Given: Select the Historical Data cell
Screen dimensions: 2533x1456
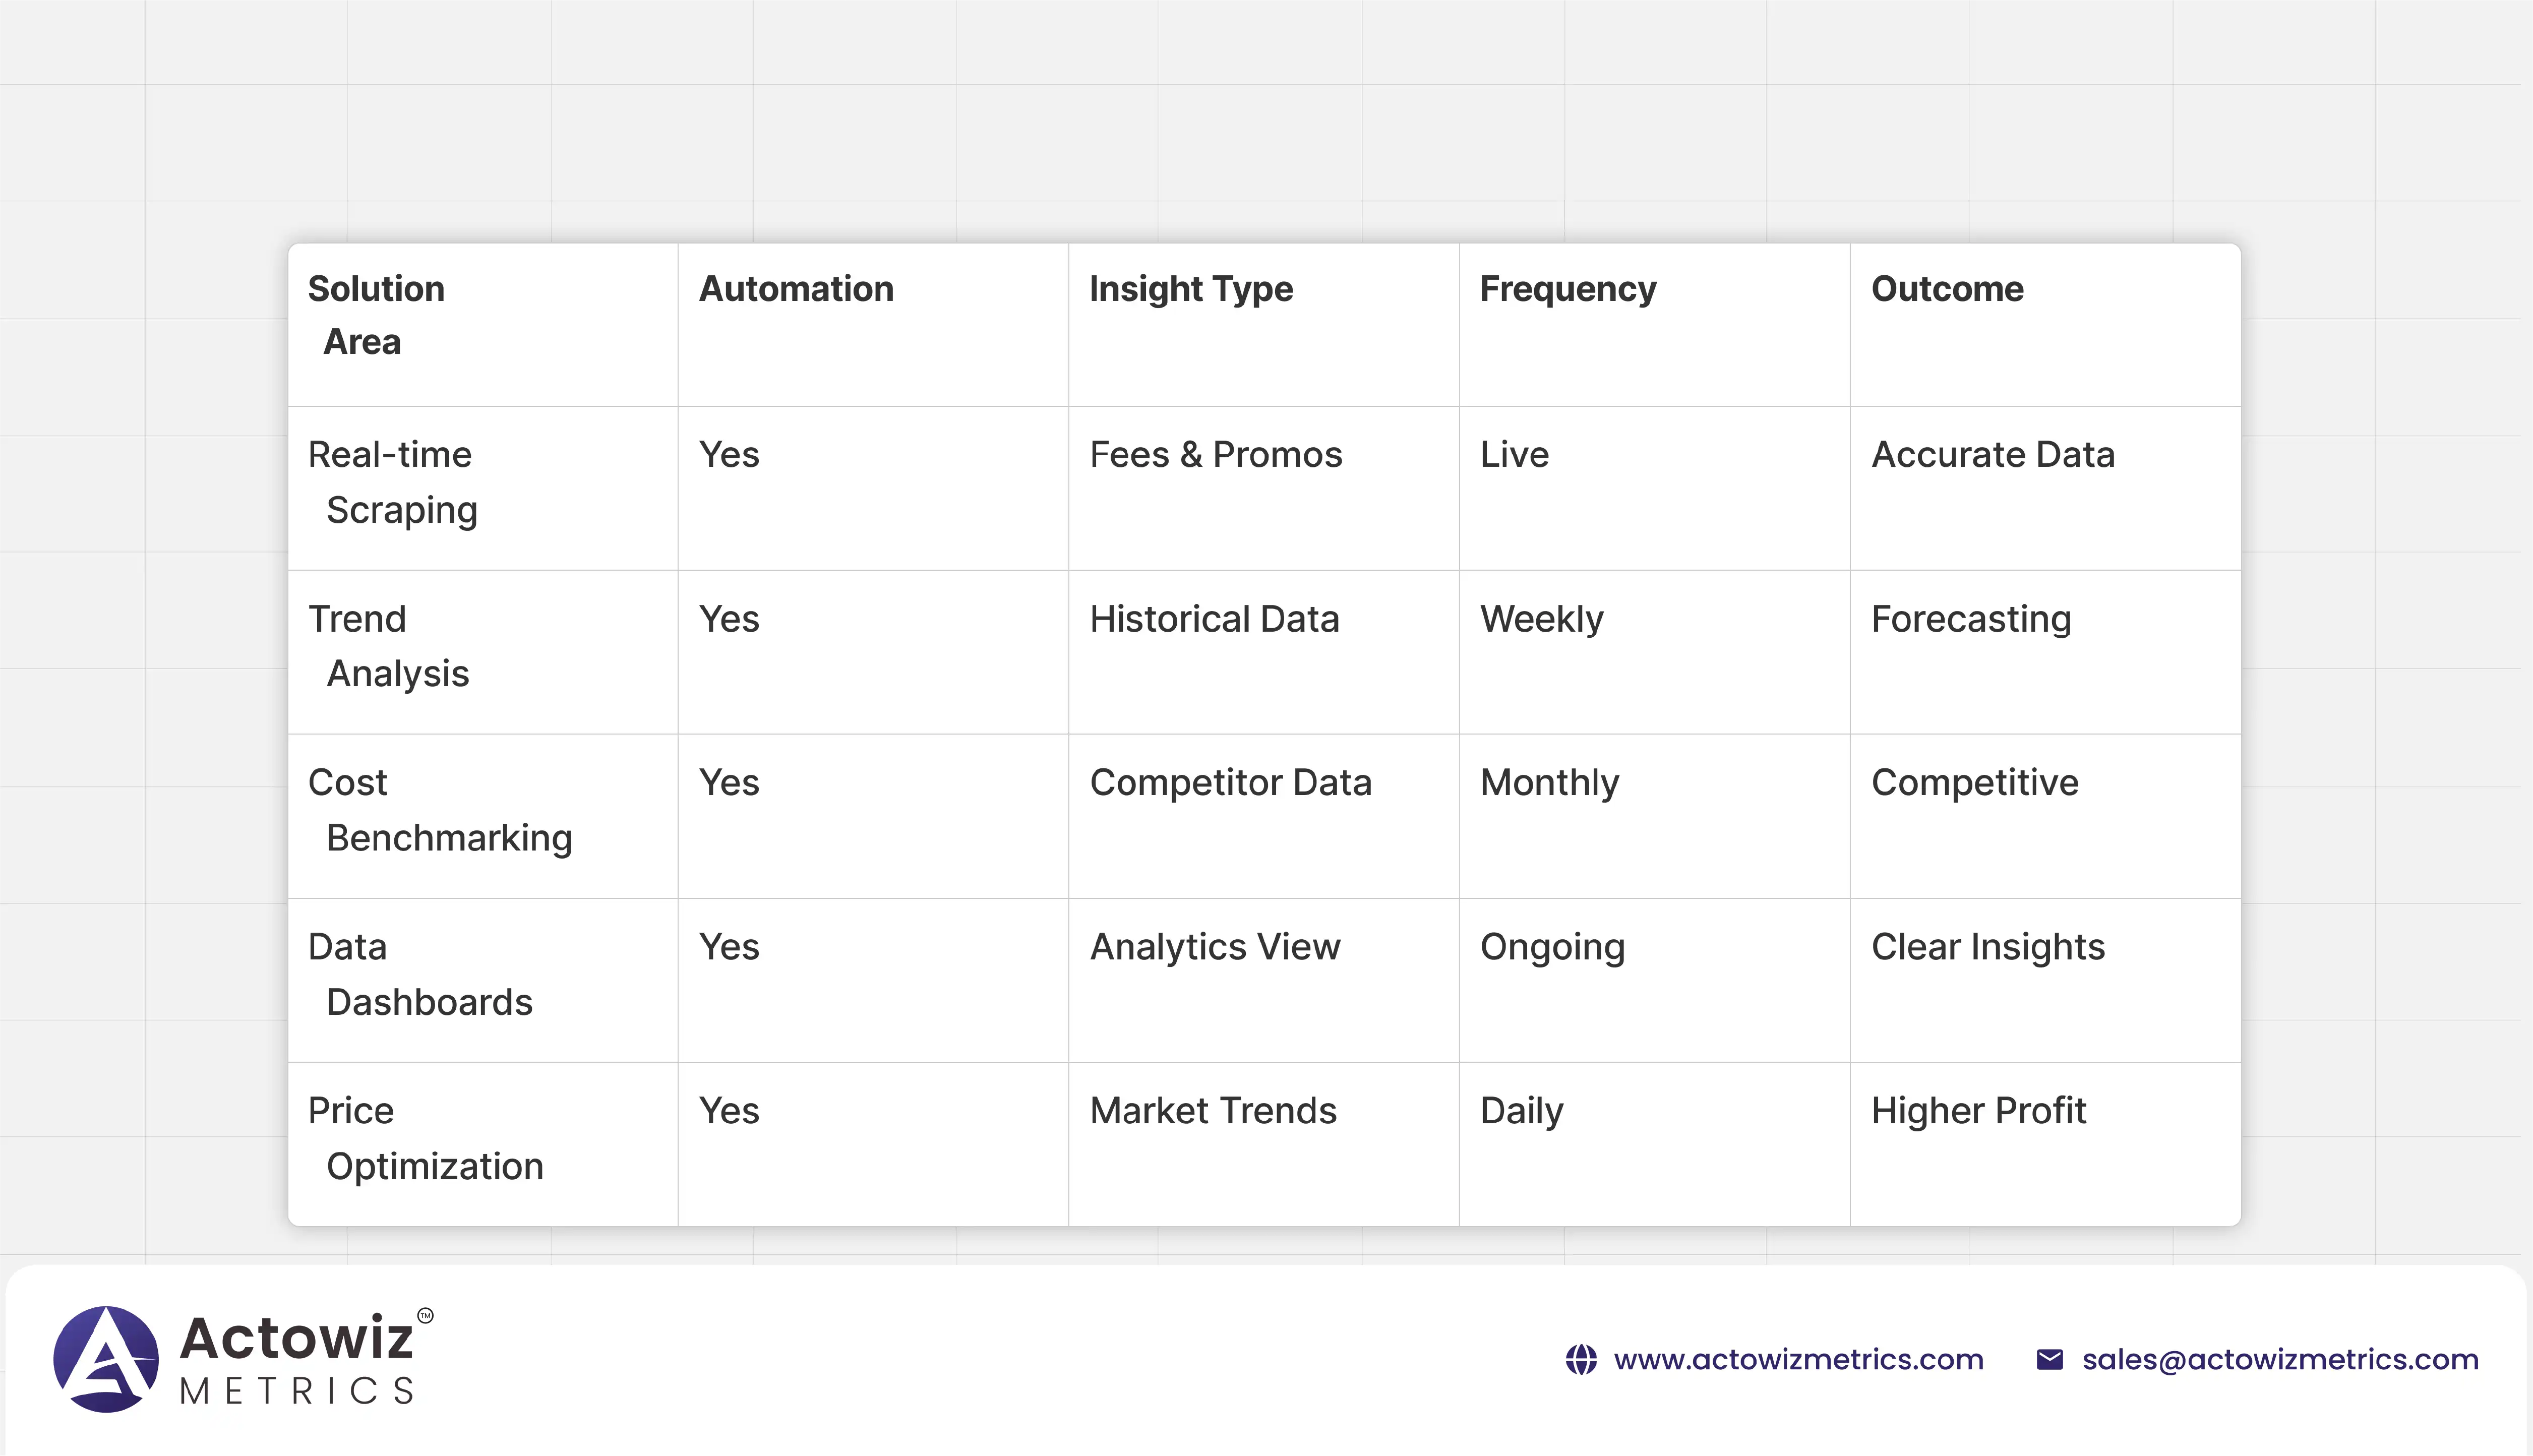Looking at the screenshot, I should tap(1213, 619).
